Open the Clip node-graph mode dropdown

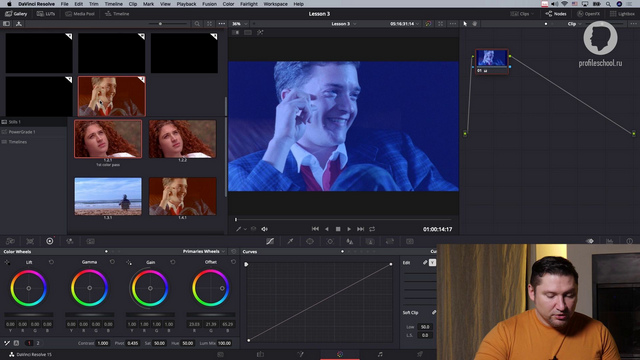(574, 24)
